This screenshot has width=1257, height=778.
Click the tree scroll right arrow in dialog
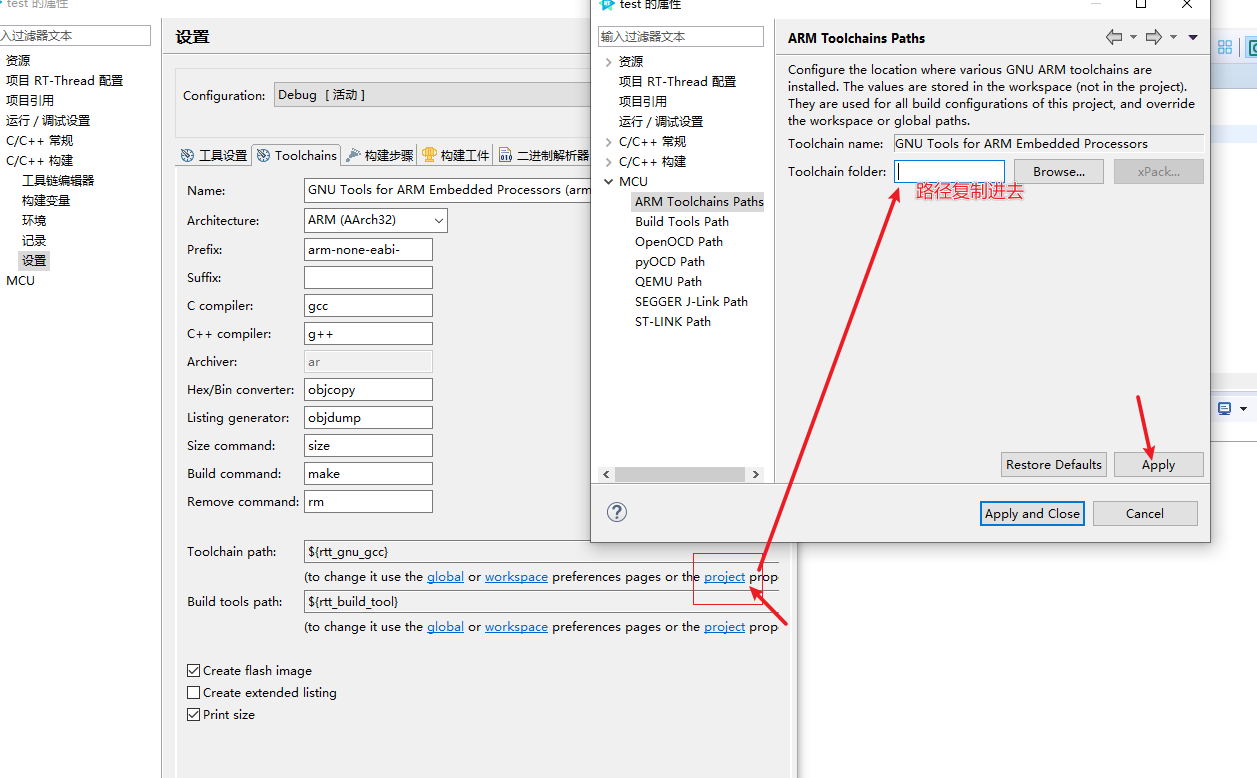(756, 475)
